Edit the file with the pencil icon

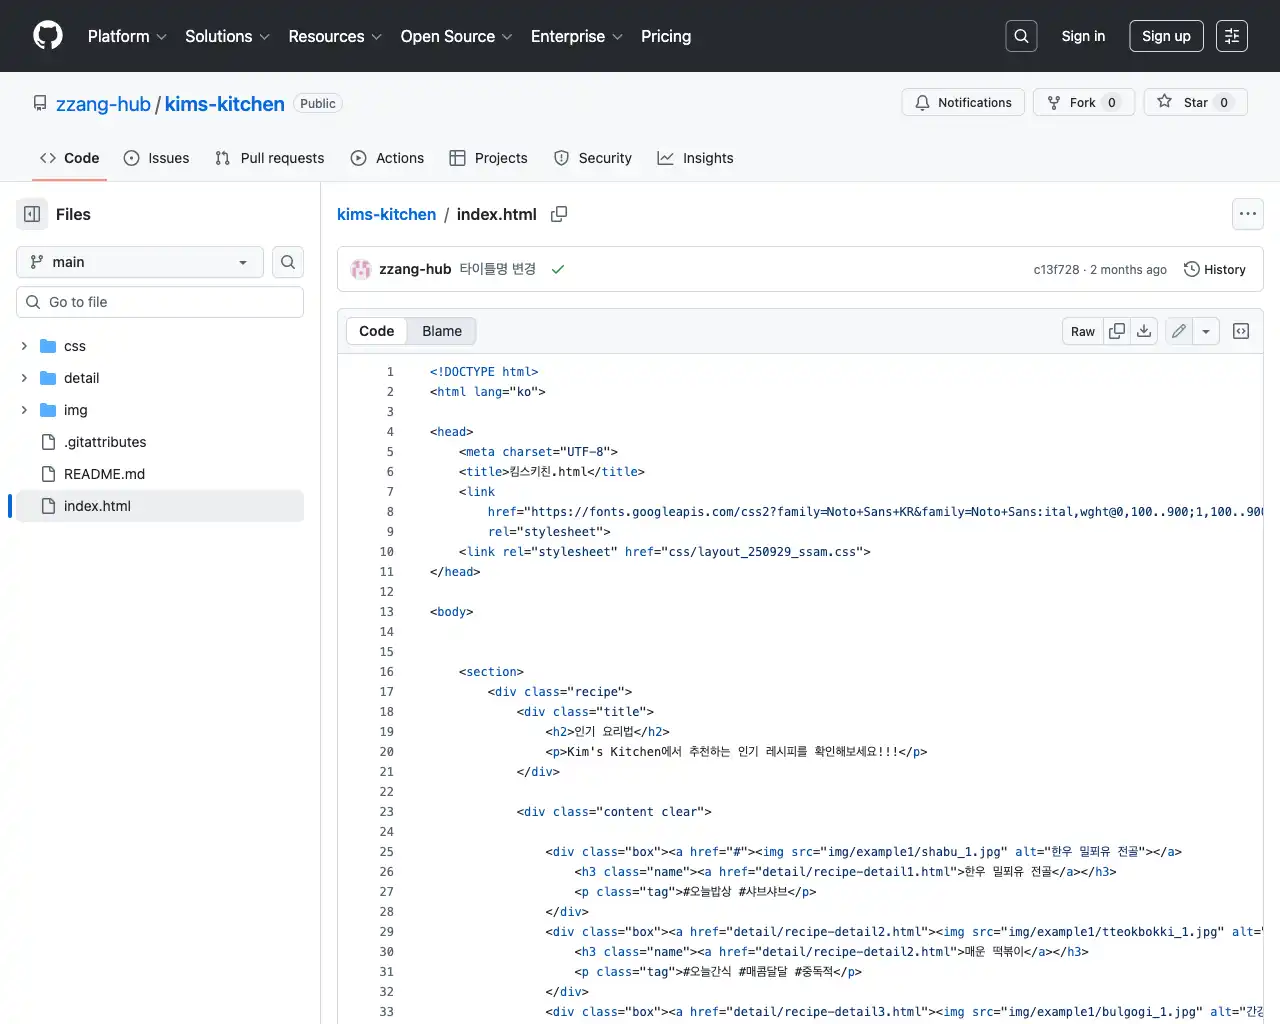1178,331
